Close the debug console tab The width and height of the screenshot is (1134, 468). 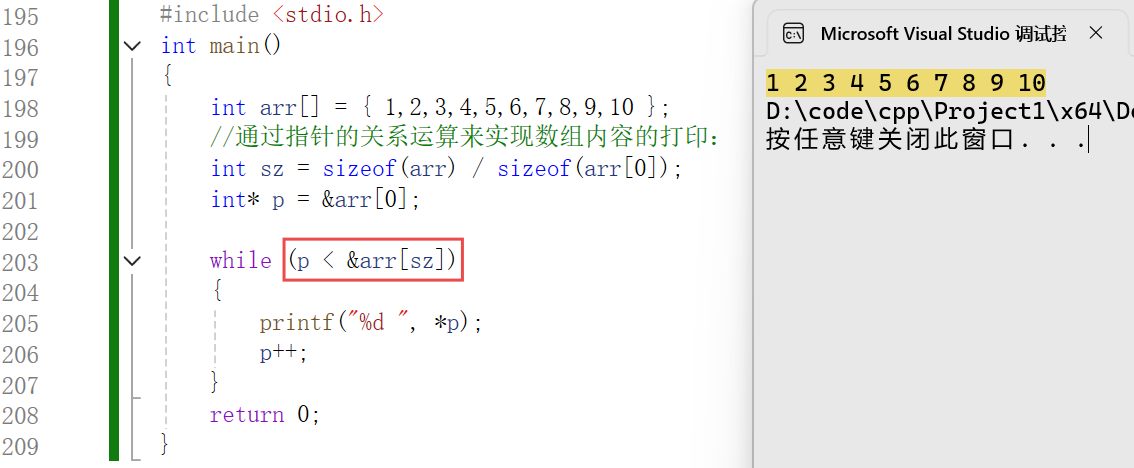(1096, 33)
